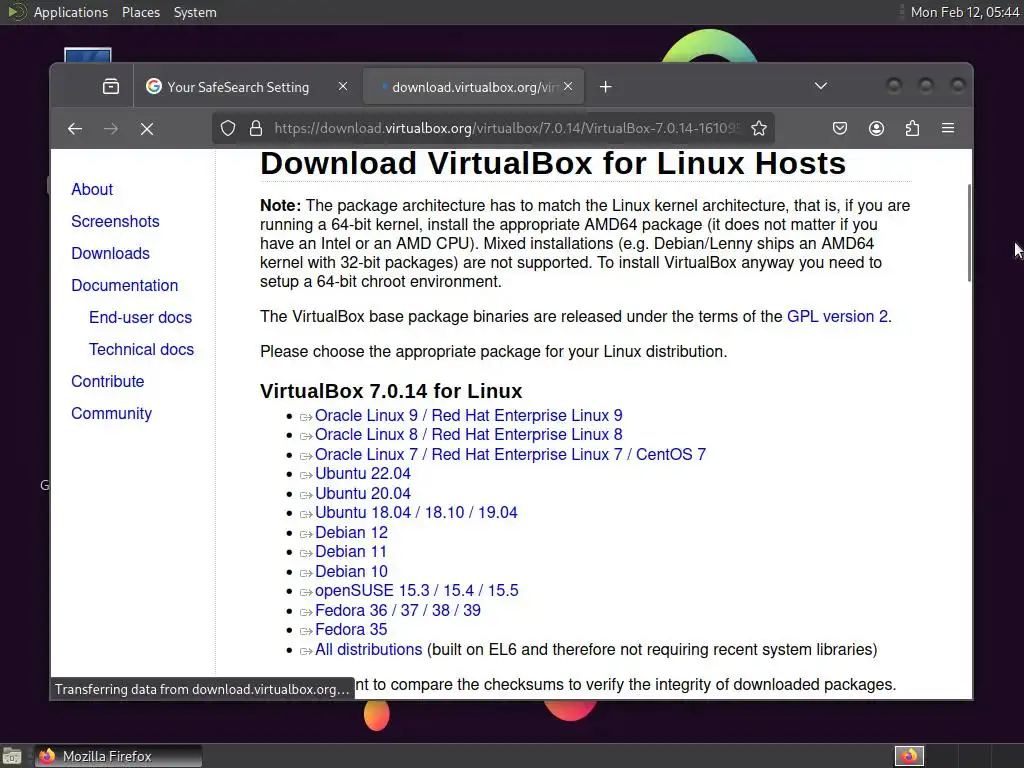Screen dimensions: 1024x768
Task: Expand the list all tabs chevron
Action: pyautogui.click(x=821, y=86)
